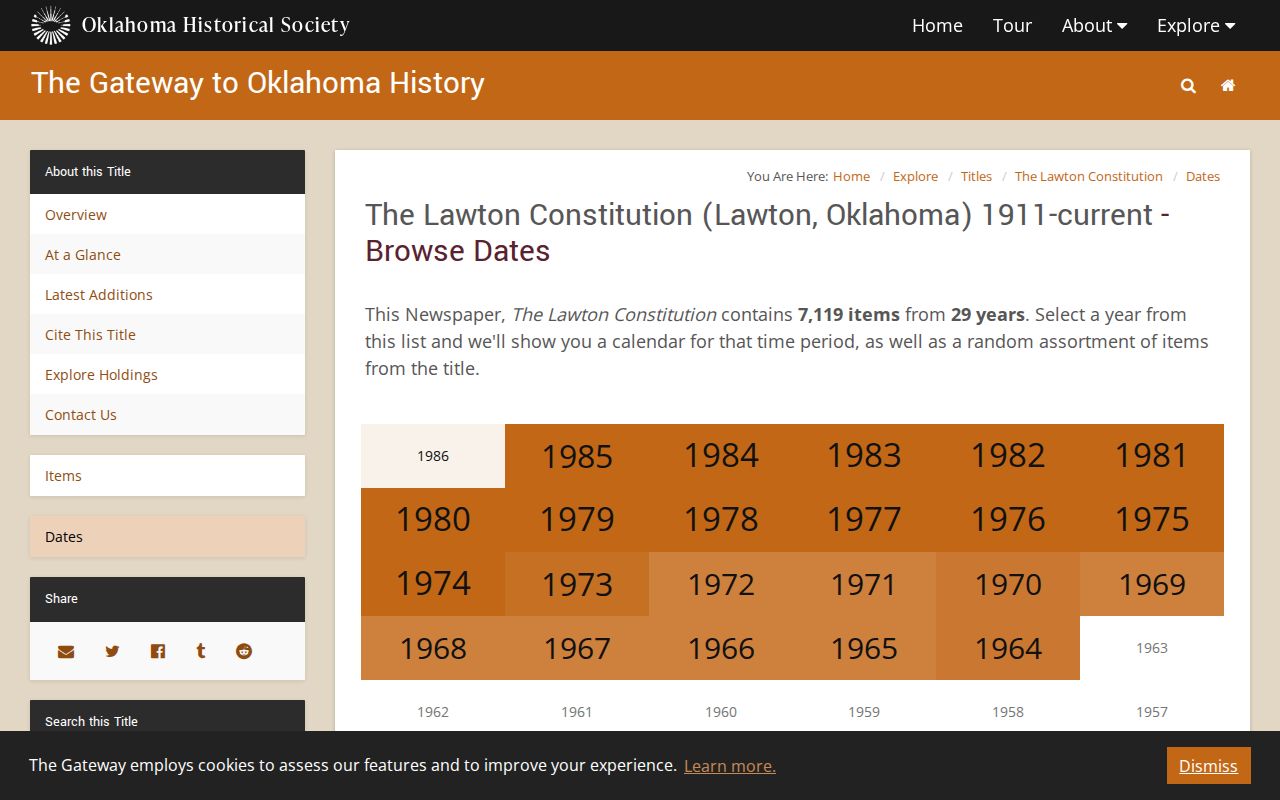Click the Home breadcrumb link
The height and width of the screenshot is (800, 1280).
tap(851, 176)
